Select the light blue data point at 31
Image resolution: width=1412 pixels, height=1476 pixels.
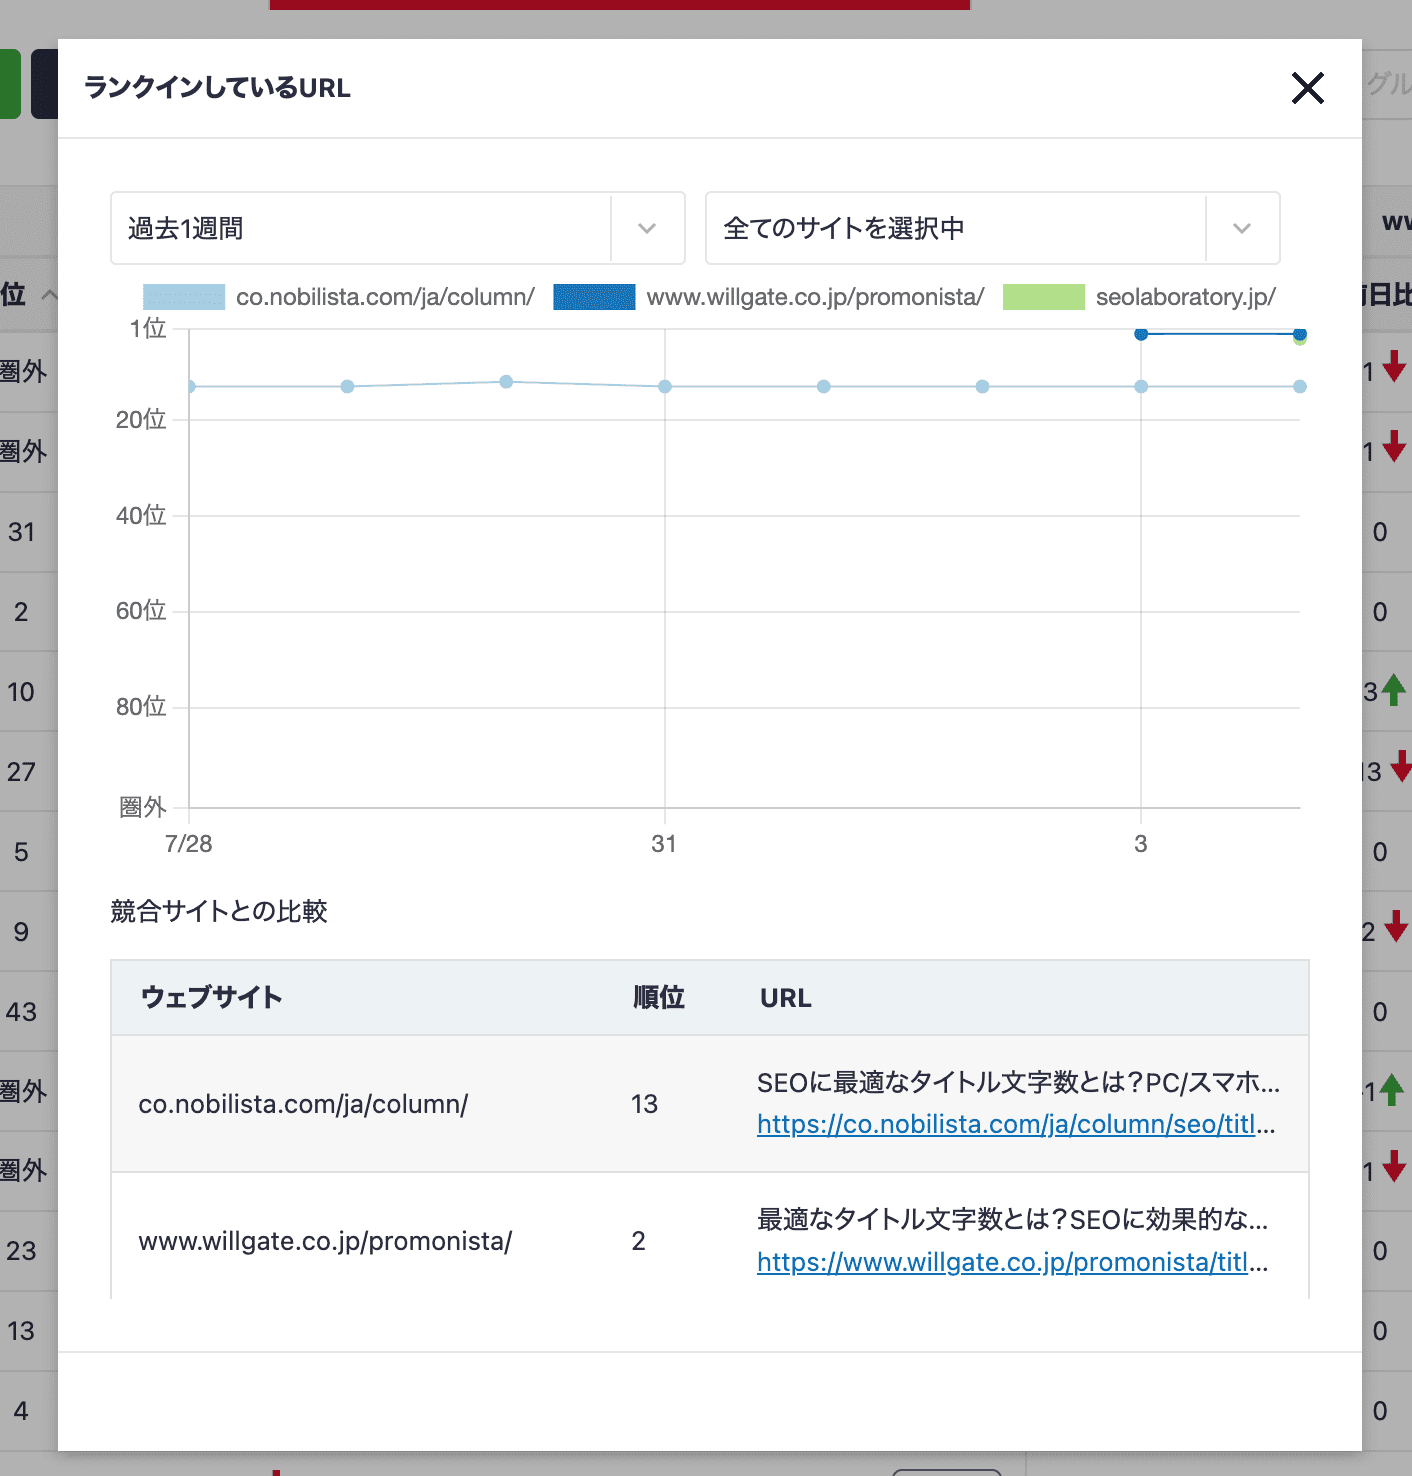[665, 386]
